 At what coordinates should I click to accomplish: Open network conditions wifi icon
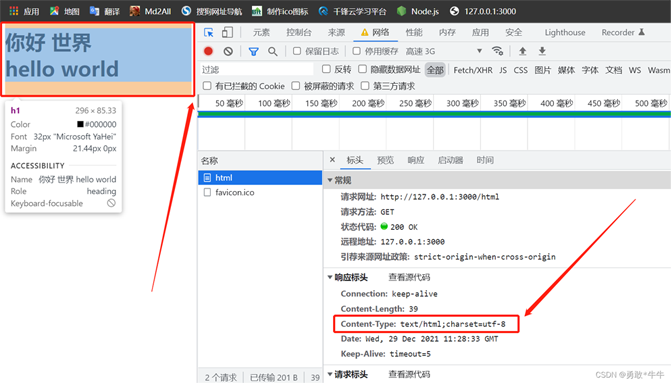click(497, 51)
